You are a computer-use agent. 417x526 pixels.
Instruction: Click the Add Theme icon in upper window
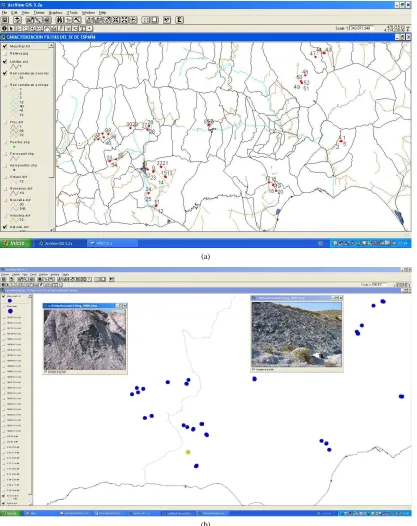[x=17, y=20]
